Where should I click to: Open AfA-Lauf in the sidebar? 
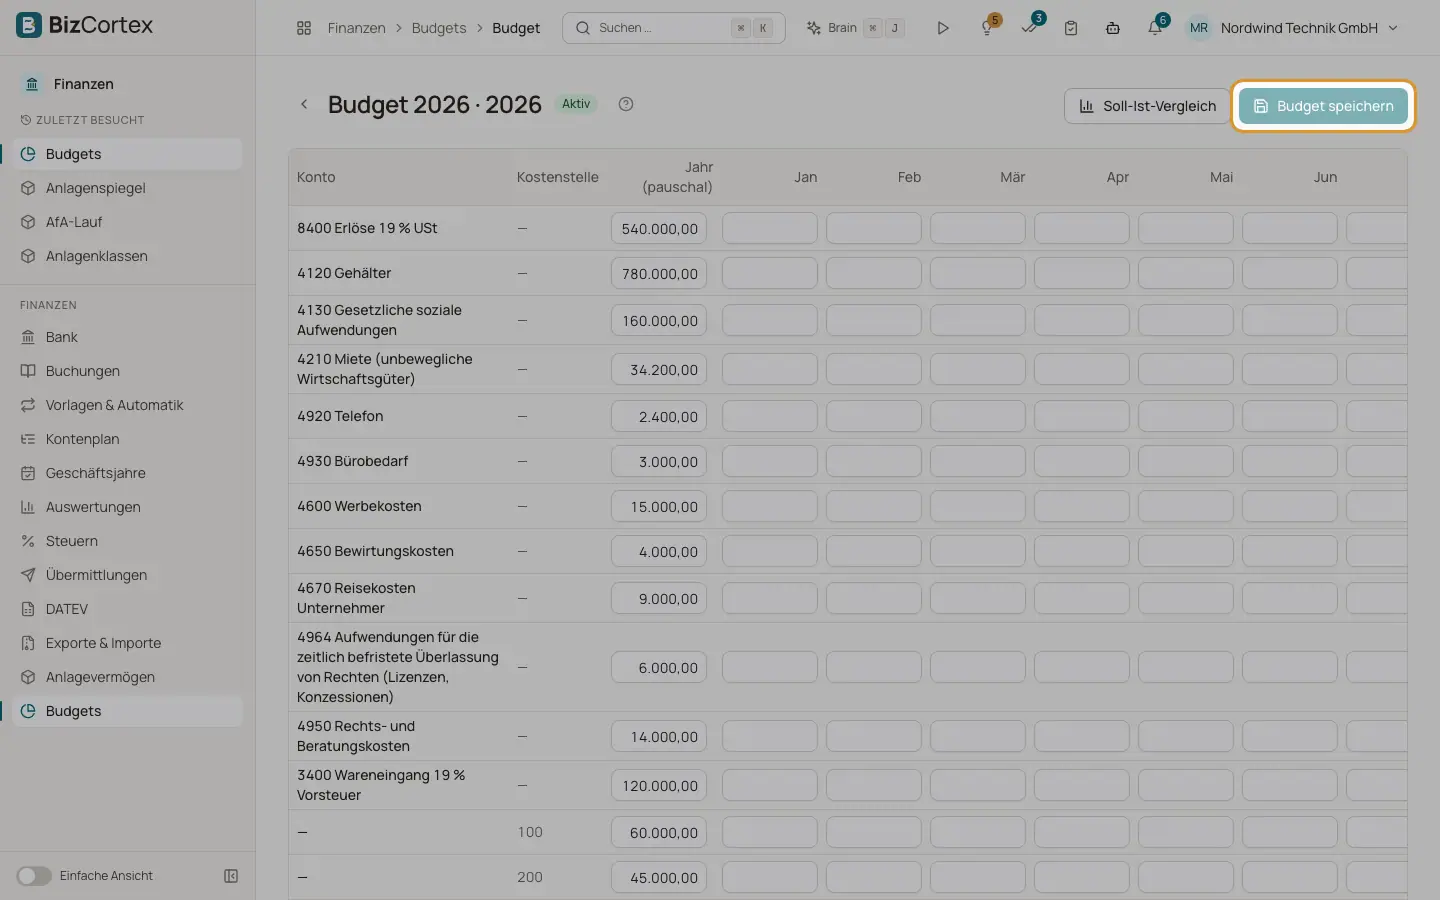point(128,222)
